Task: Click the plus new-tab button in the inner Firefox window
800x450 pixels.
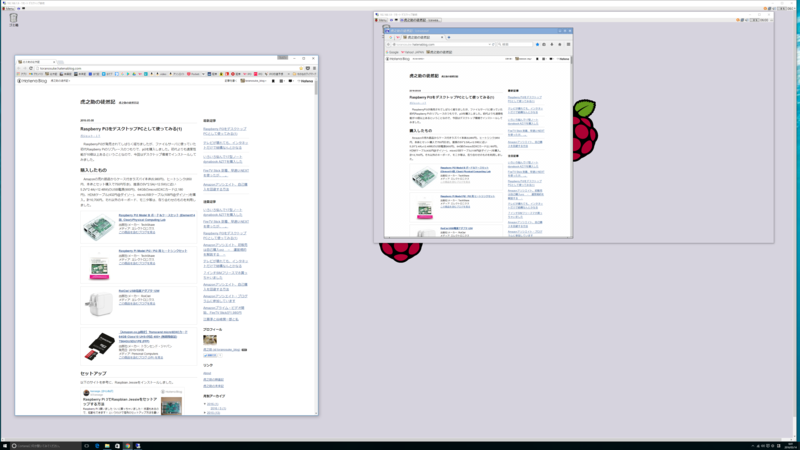Action: (449, 37)
